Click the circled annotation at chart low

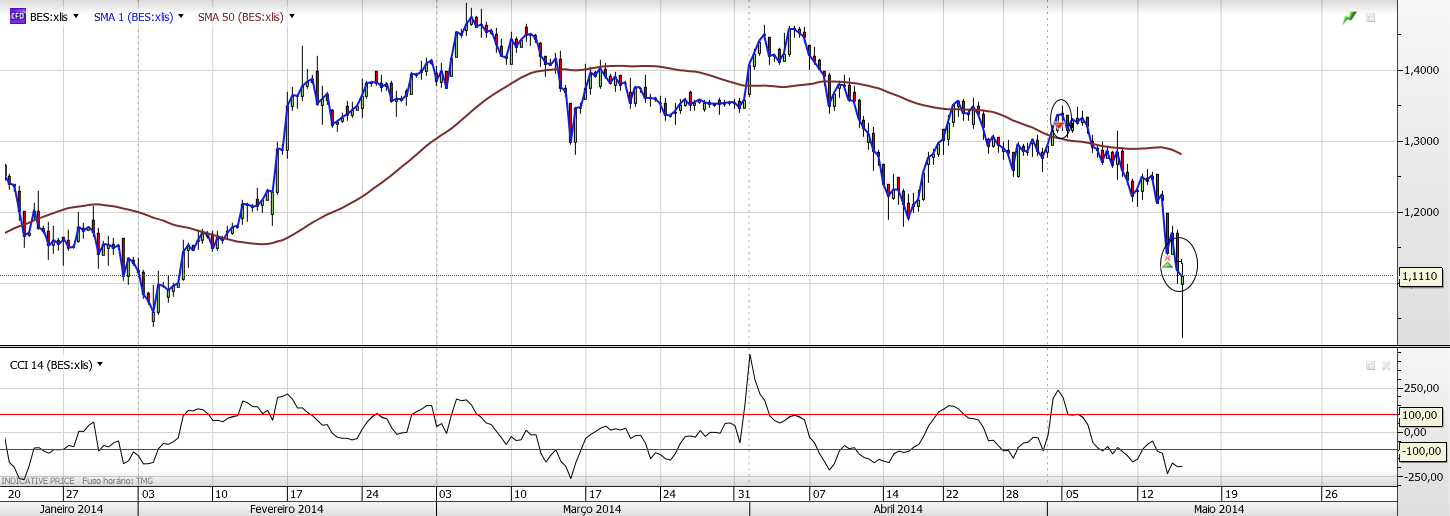[1179, 263]
